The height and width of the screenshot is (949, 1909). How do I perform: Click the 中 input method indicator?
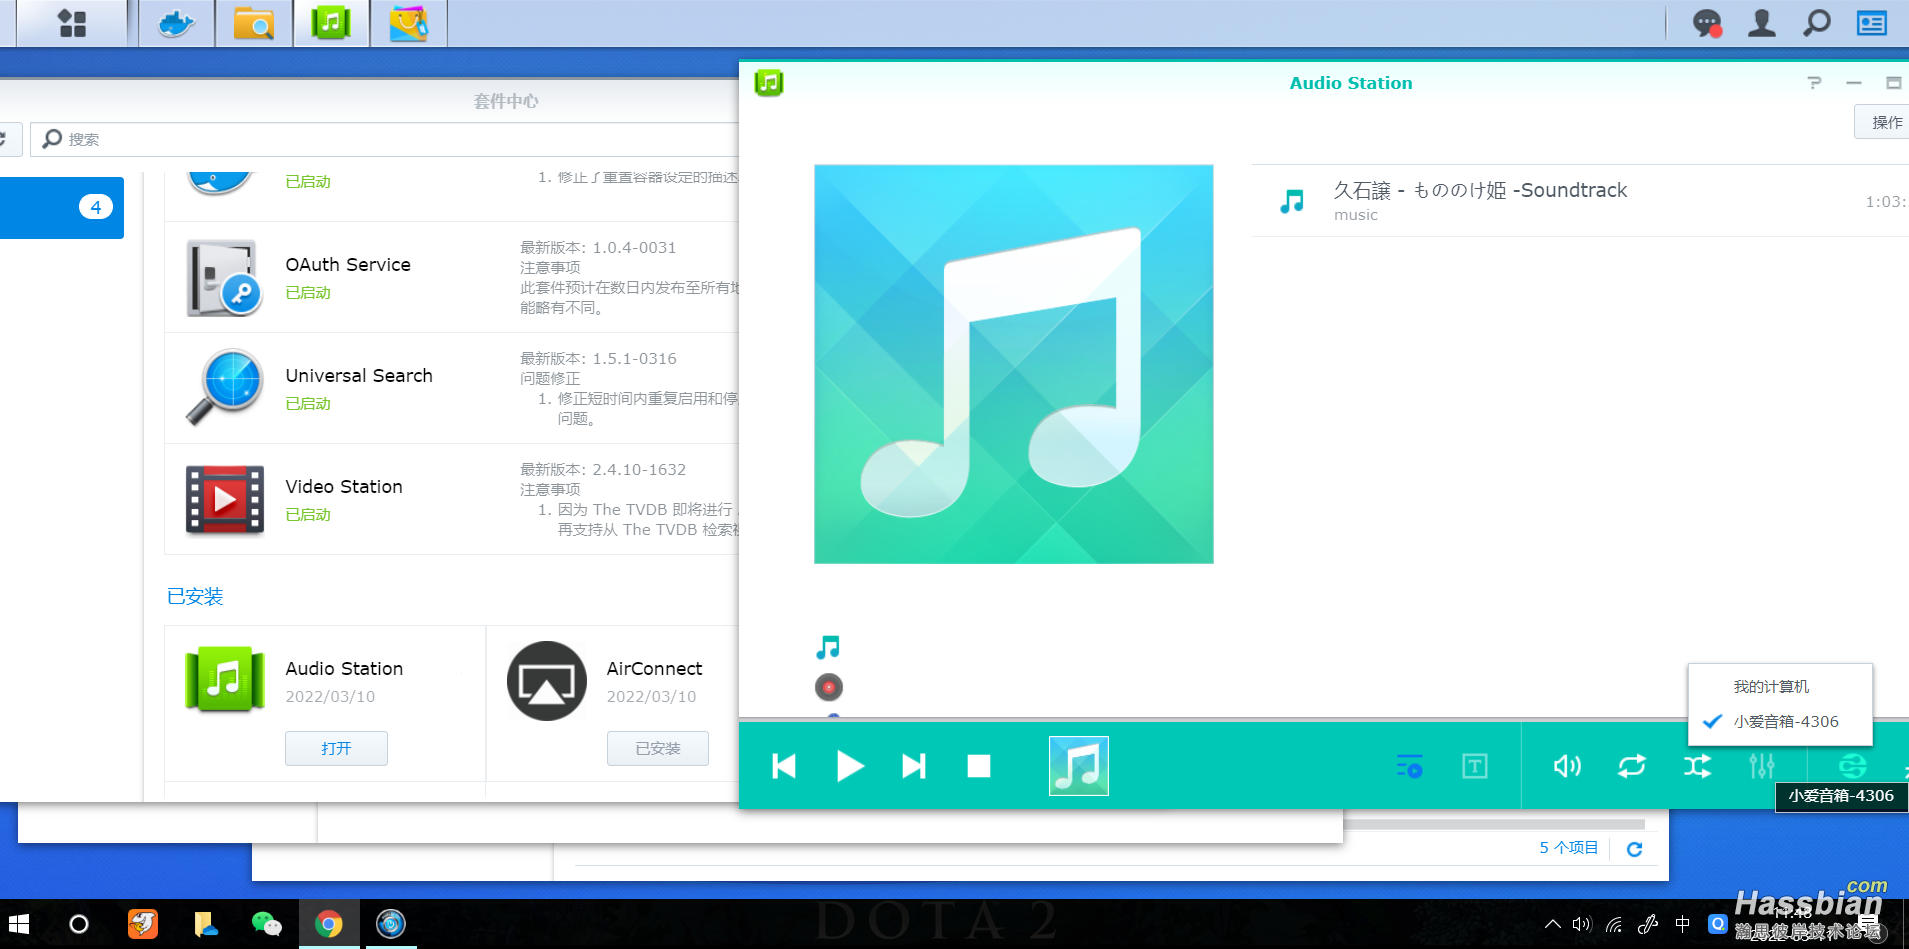click(1683, 924)
